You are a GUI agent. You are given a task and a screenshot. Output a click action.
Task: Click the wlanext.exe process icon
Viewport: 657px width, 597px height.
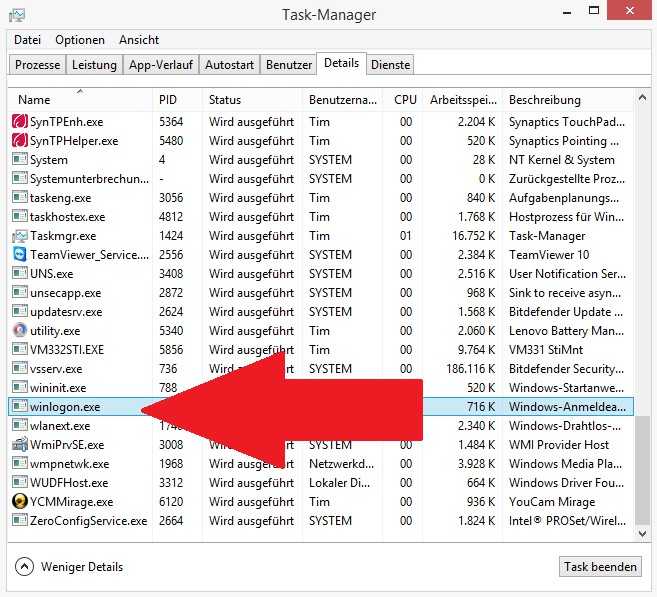(x=20, y=425)
